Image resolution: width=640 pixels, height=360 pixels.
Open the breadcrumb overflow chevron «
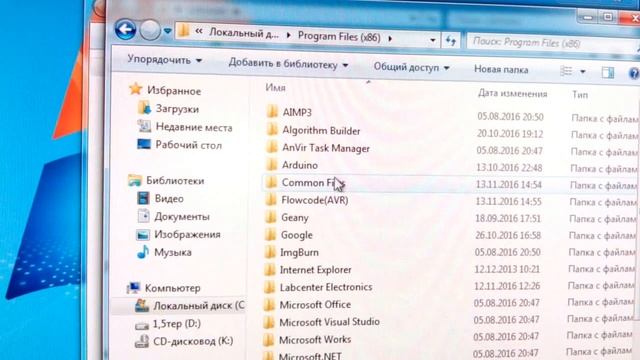[199, 31]
